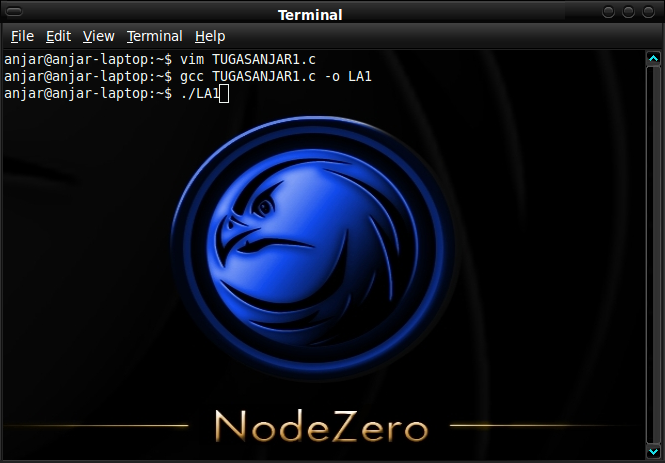
Task: Click the Terminal title bar text
Action: coord(310,15)
